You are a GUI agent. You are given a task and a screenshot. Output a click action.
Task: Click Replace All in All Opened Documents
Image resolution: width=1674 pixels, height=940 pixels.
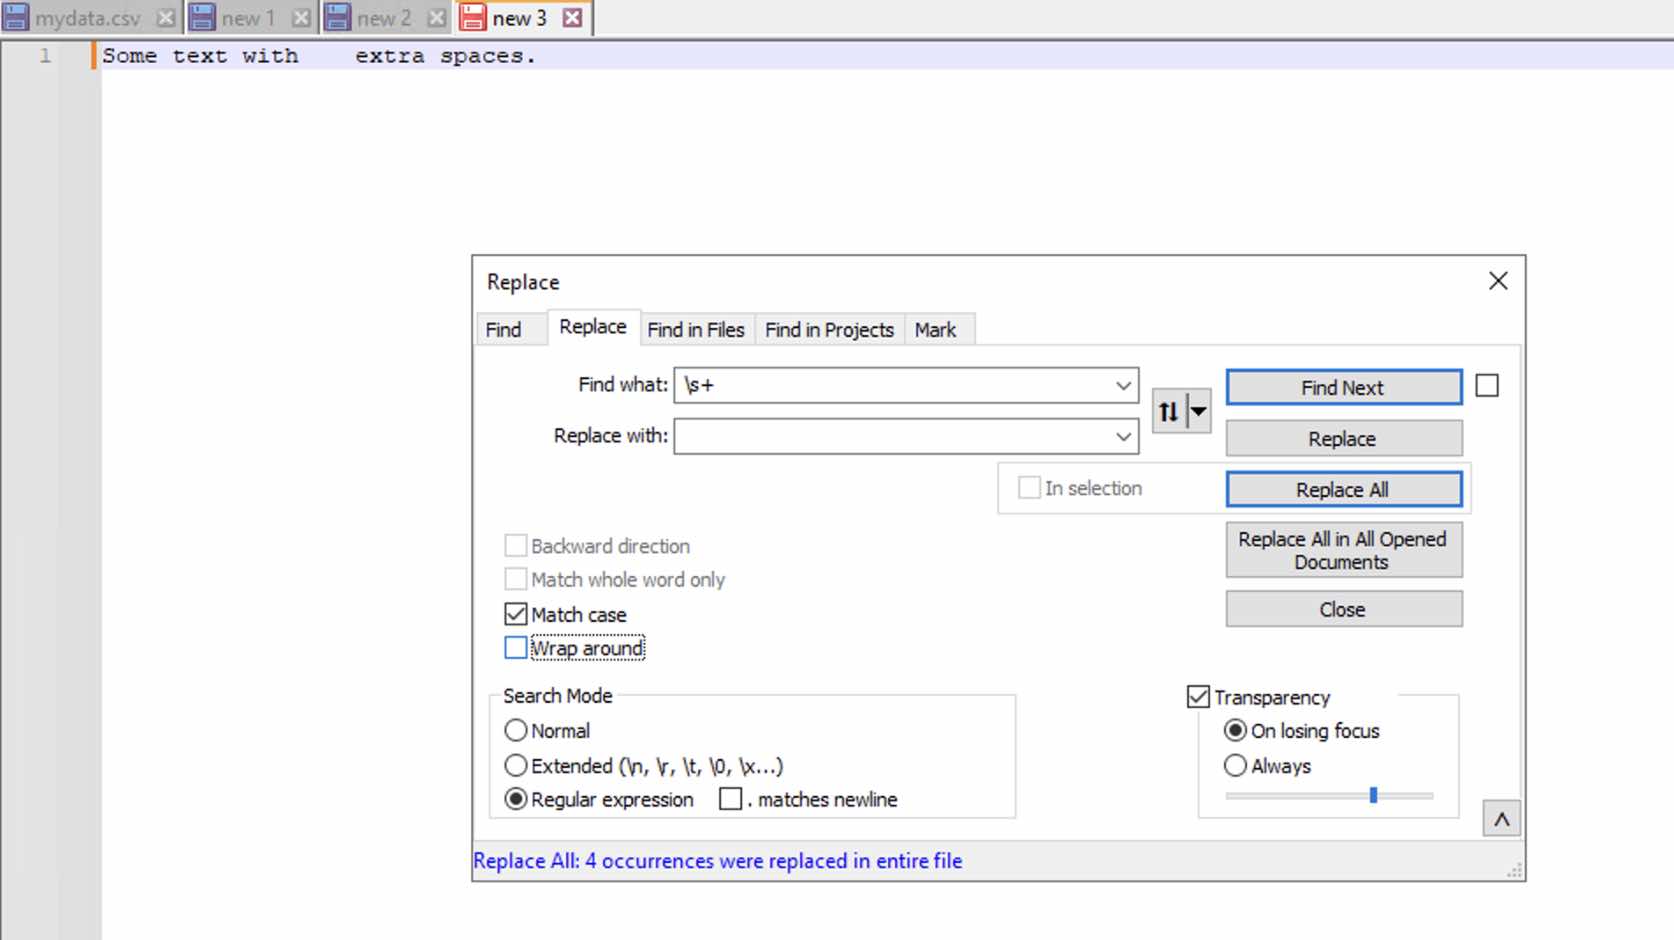coord(1343,550)
